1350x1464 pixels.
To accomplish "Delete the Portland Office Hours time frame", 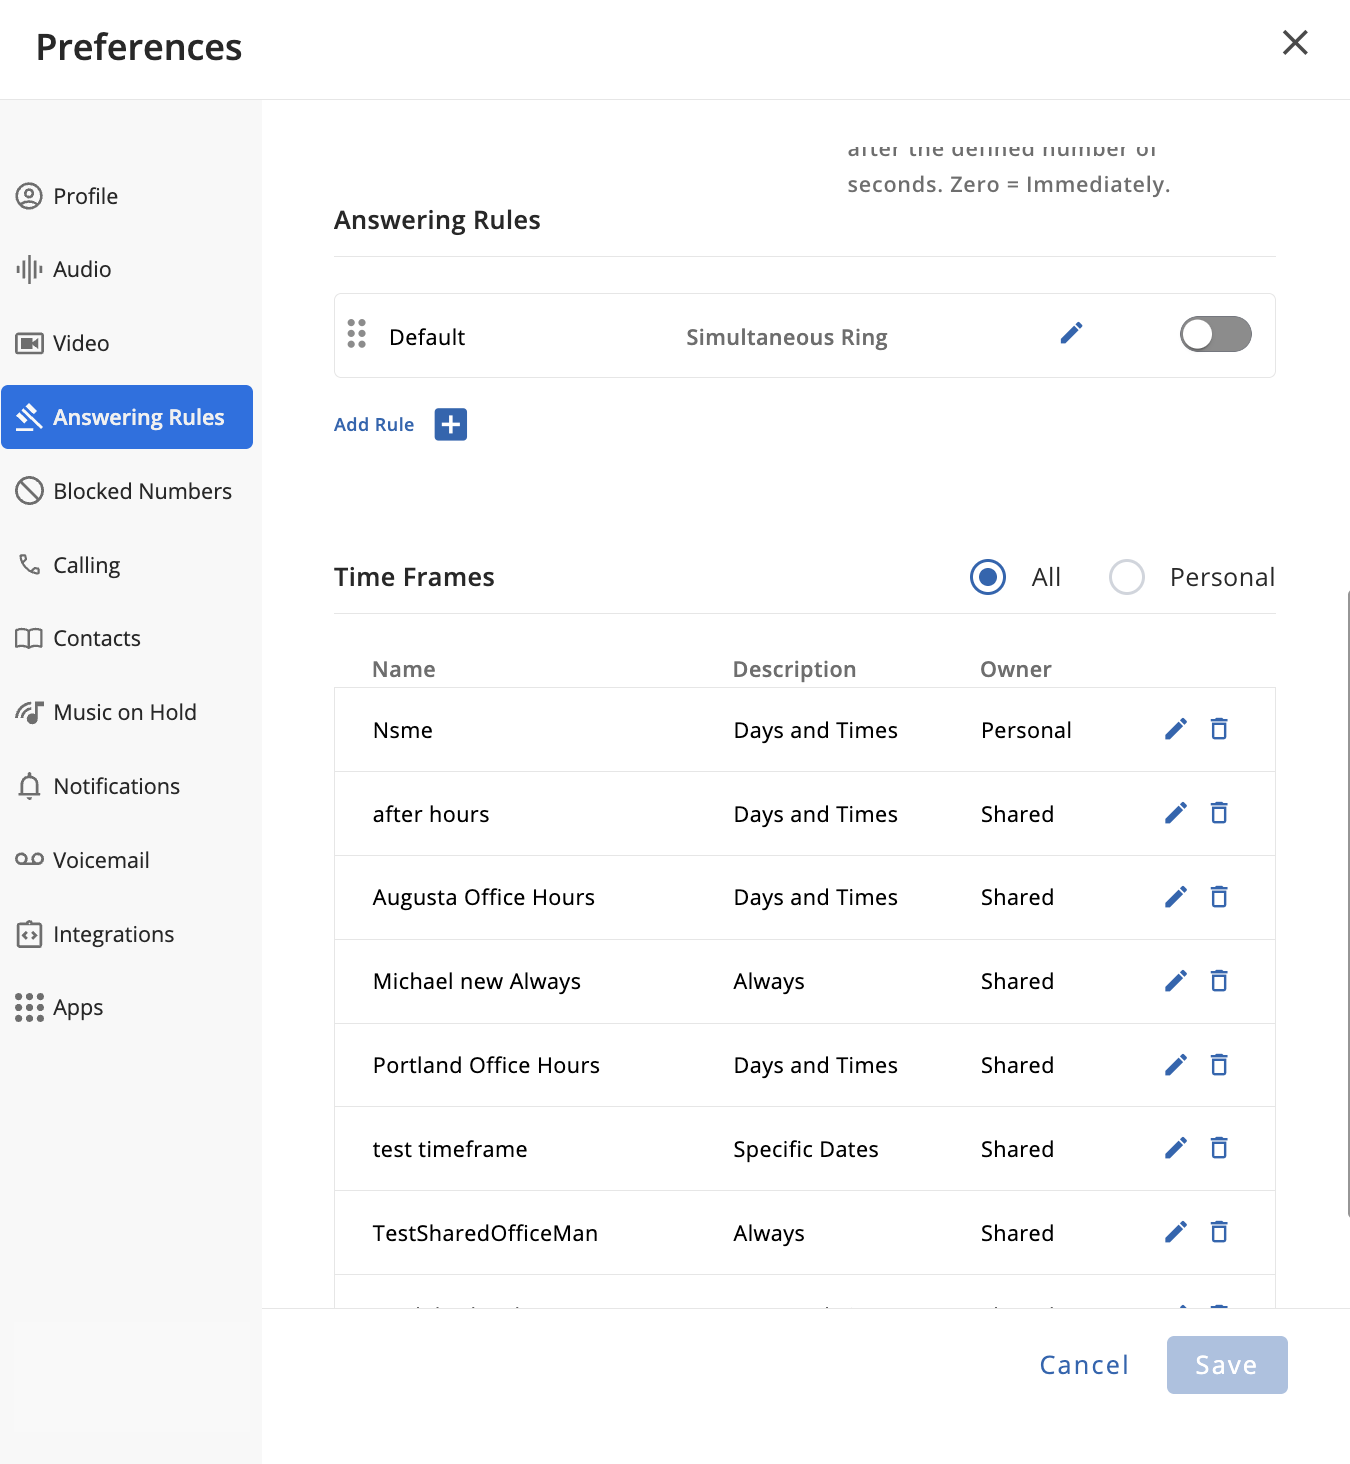I will [x=1219, y=1065].
